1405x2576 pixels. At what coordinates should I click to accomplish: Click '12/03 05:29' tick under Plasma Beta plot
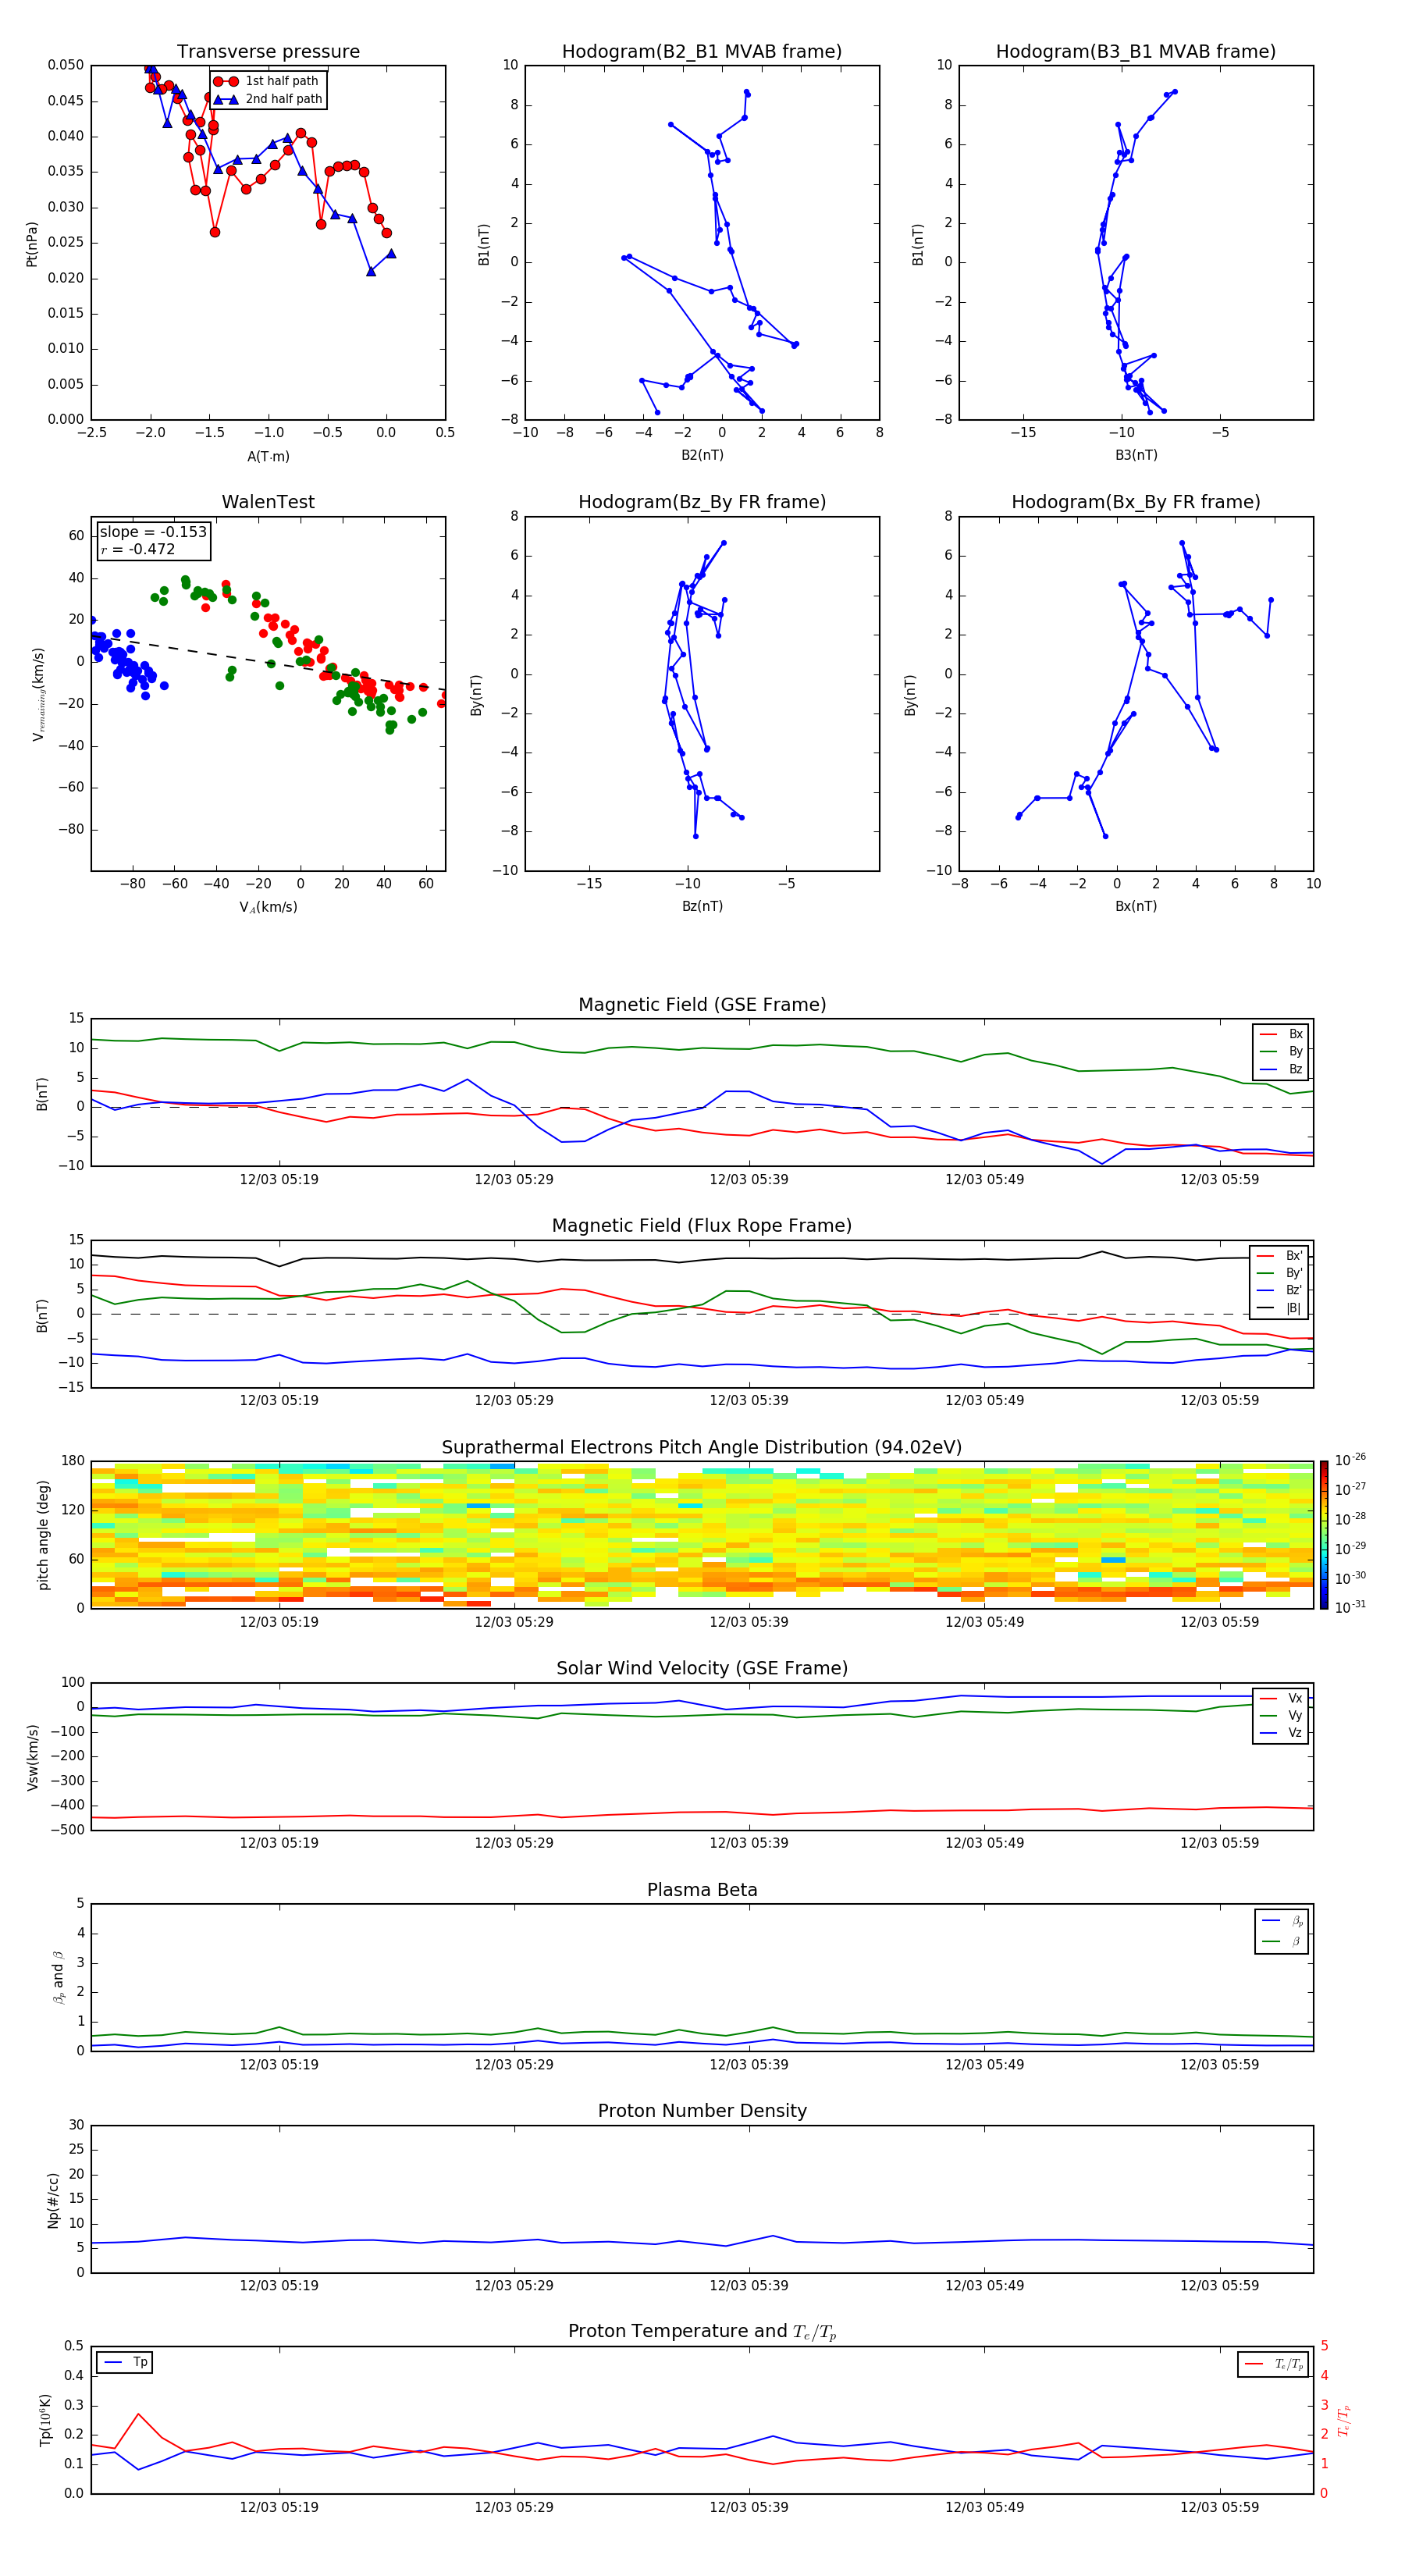coord(513,2064)
